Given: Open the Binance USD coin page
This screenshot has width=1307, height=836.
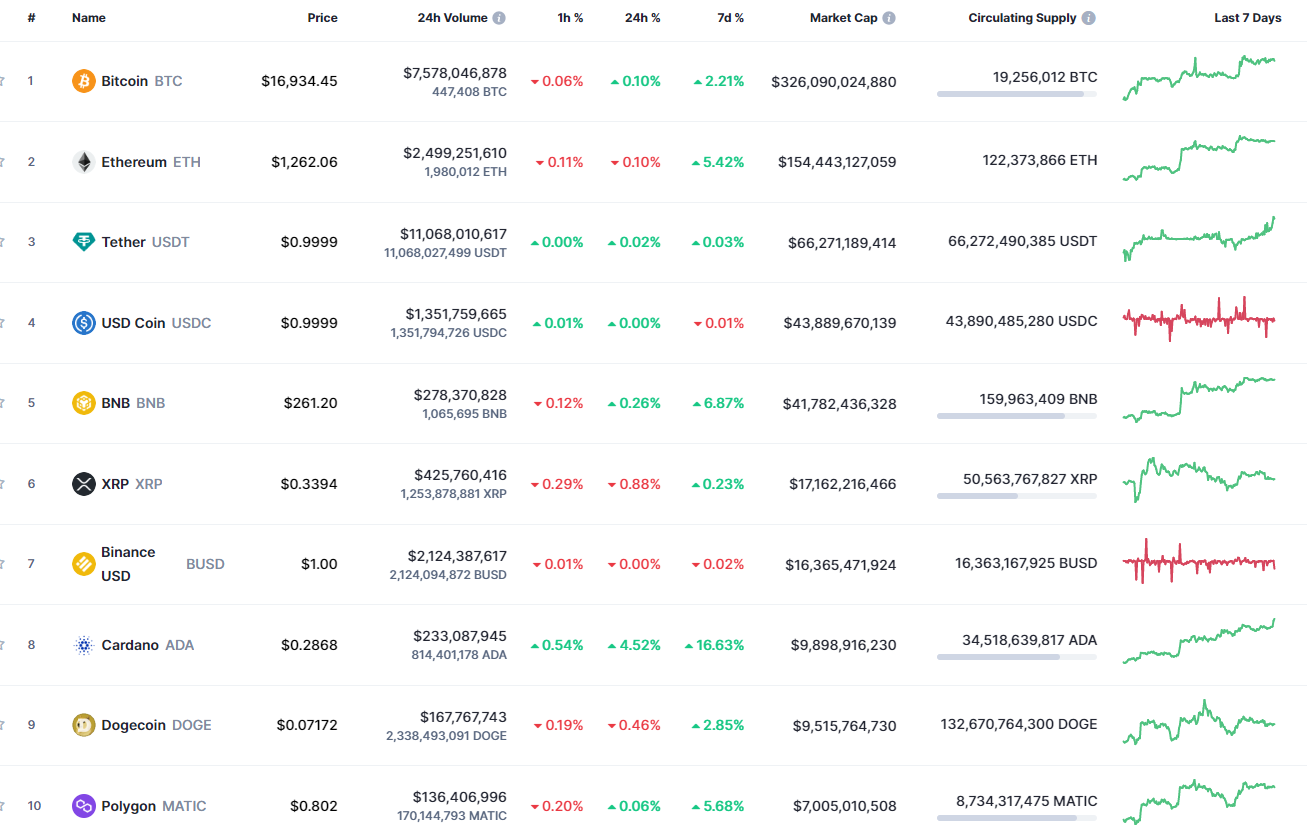Looking at the screenshot, I should pyautogui.click(x=128, y=563).
